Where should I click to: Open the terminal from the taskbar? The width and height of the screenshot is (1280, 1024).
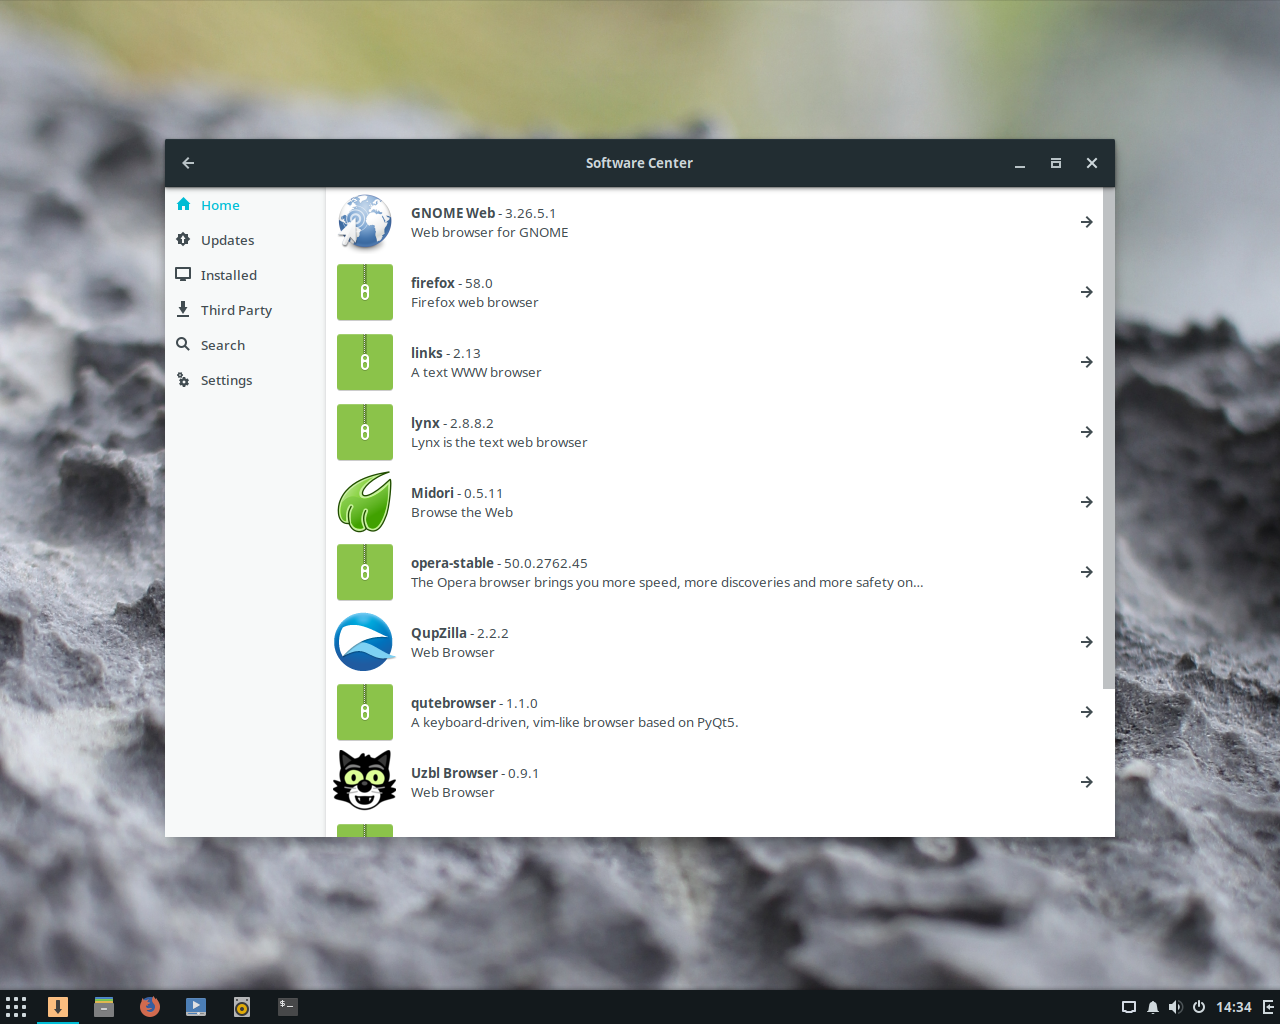click(x=288, y=1006)
